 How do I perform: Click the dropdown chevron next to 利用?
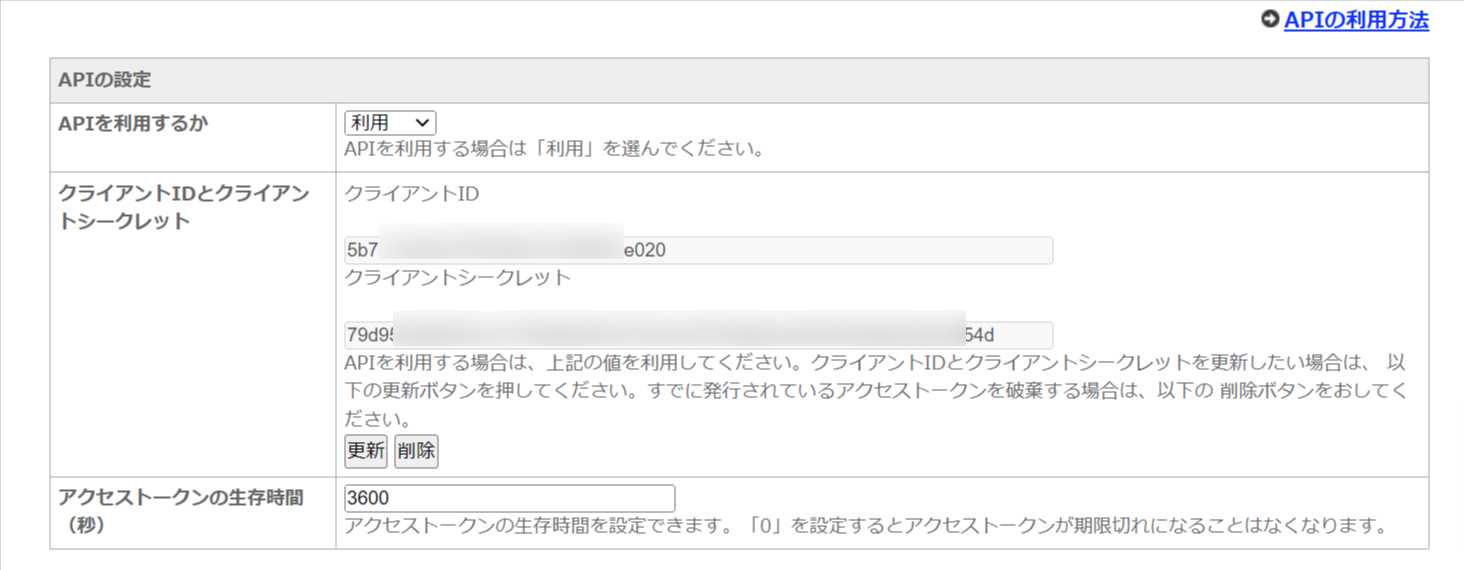tap(422, 123)
